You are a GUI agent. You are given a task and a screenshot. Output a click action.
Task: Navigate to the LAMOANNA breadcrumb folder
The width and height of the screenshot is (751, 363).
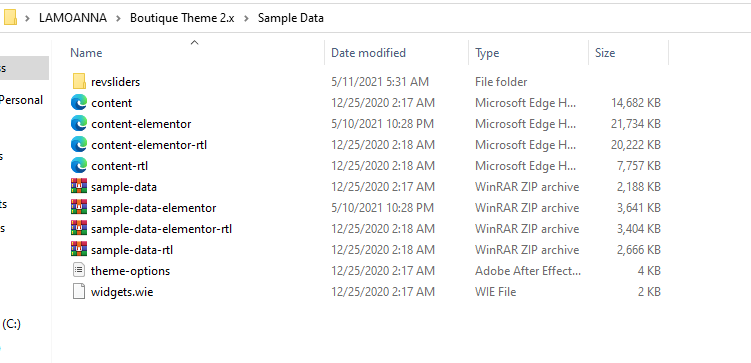(x=73, y=18)
